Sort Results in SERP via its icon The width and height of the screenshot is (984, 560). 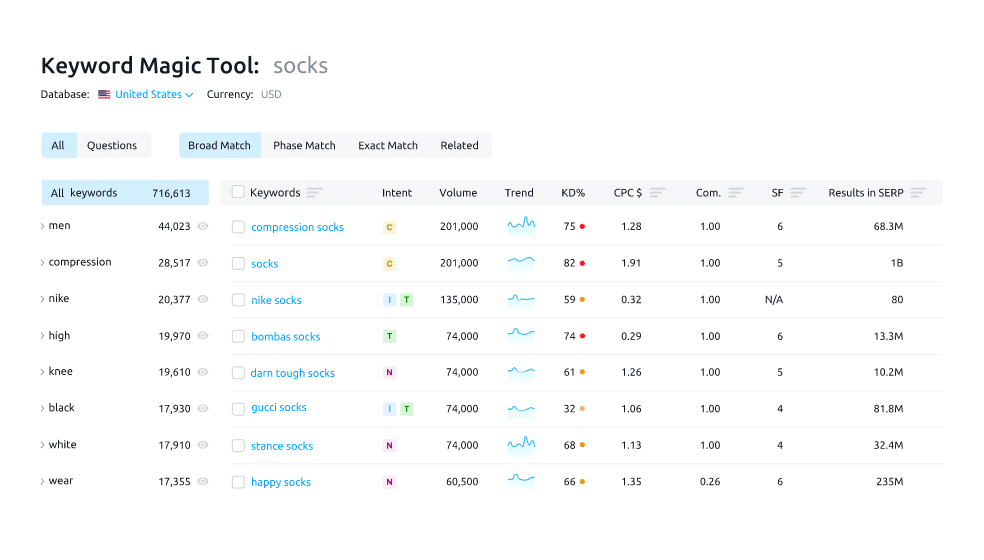[x=918, y=193]
